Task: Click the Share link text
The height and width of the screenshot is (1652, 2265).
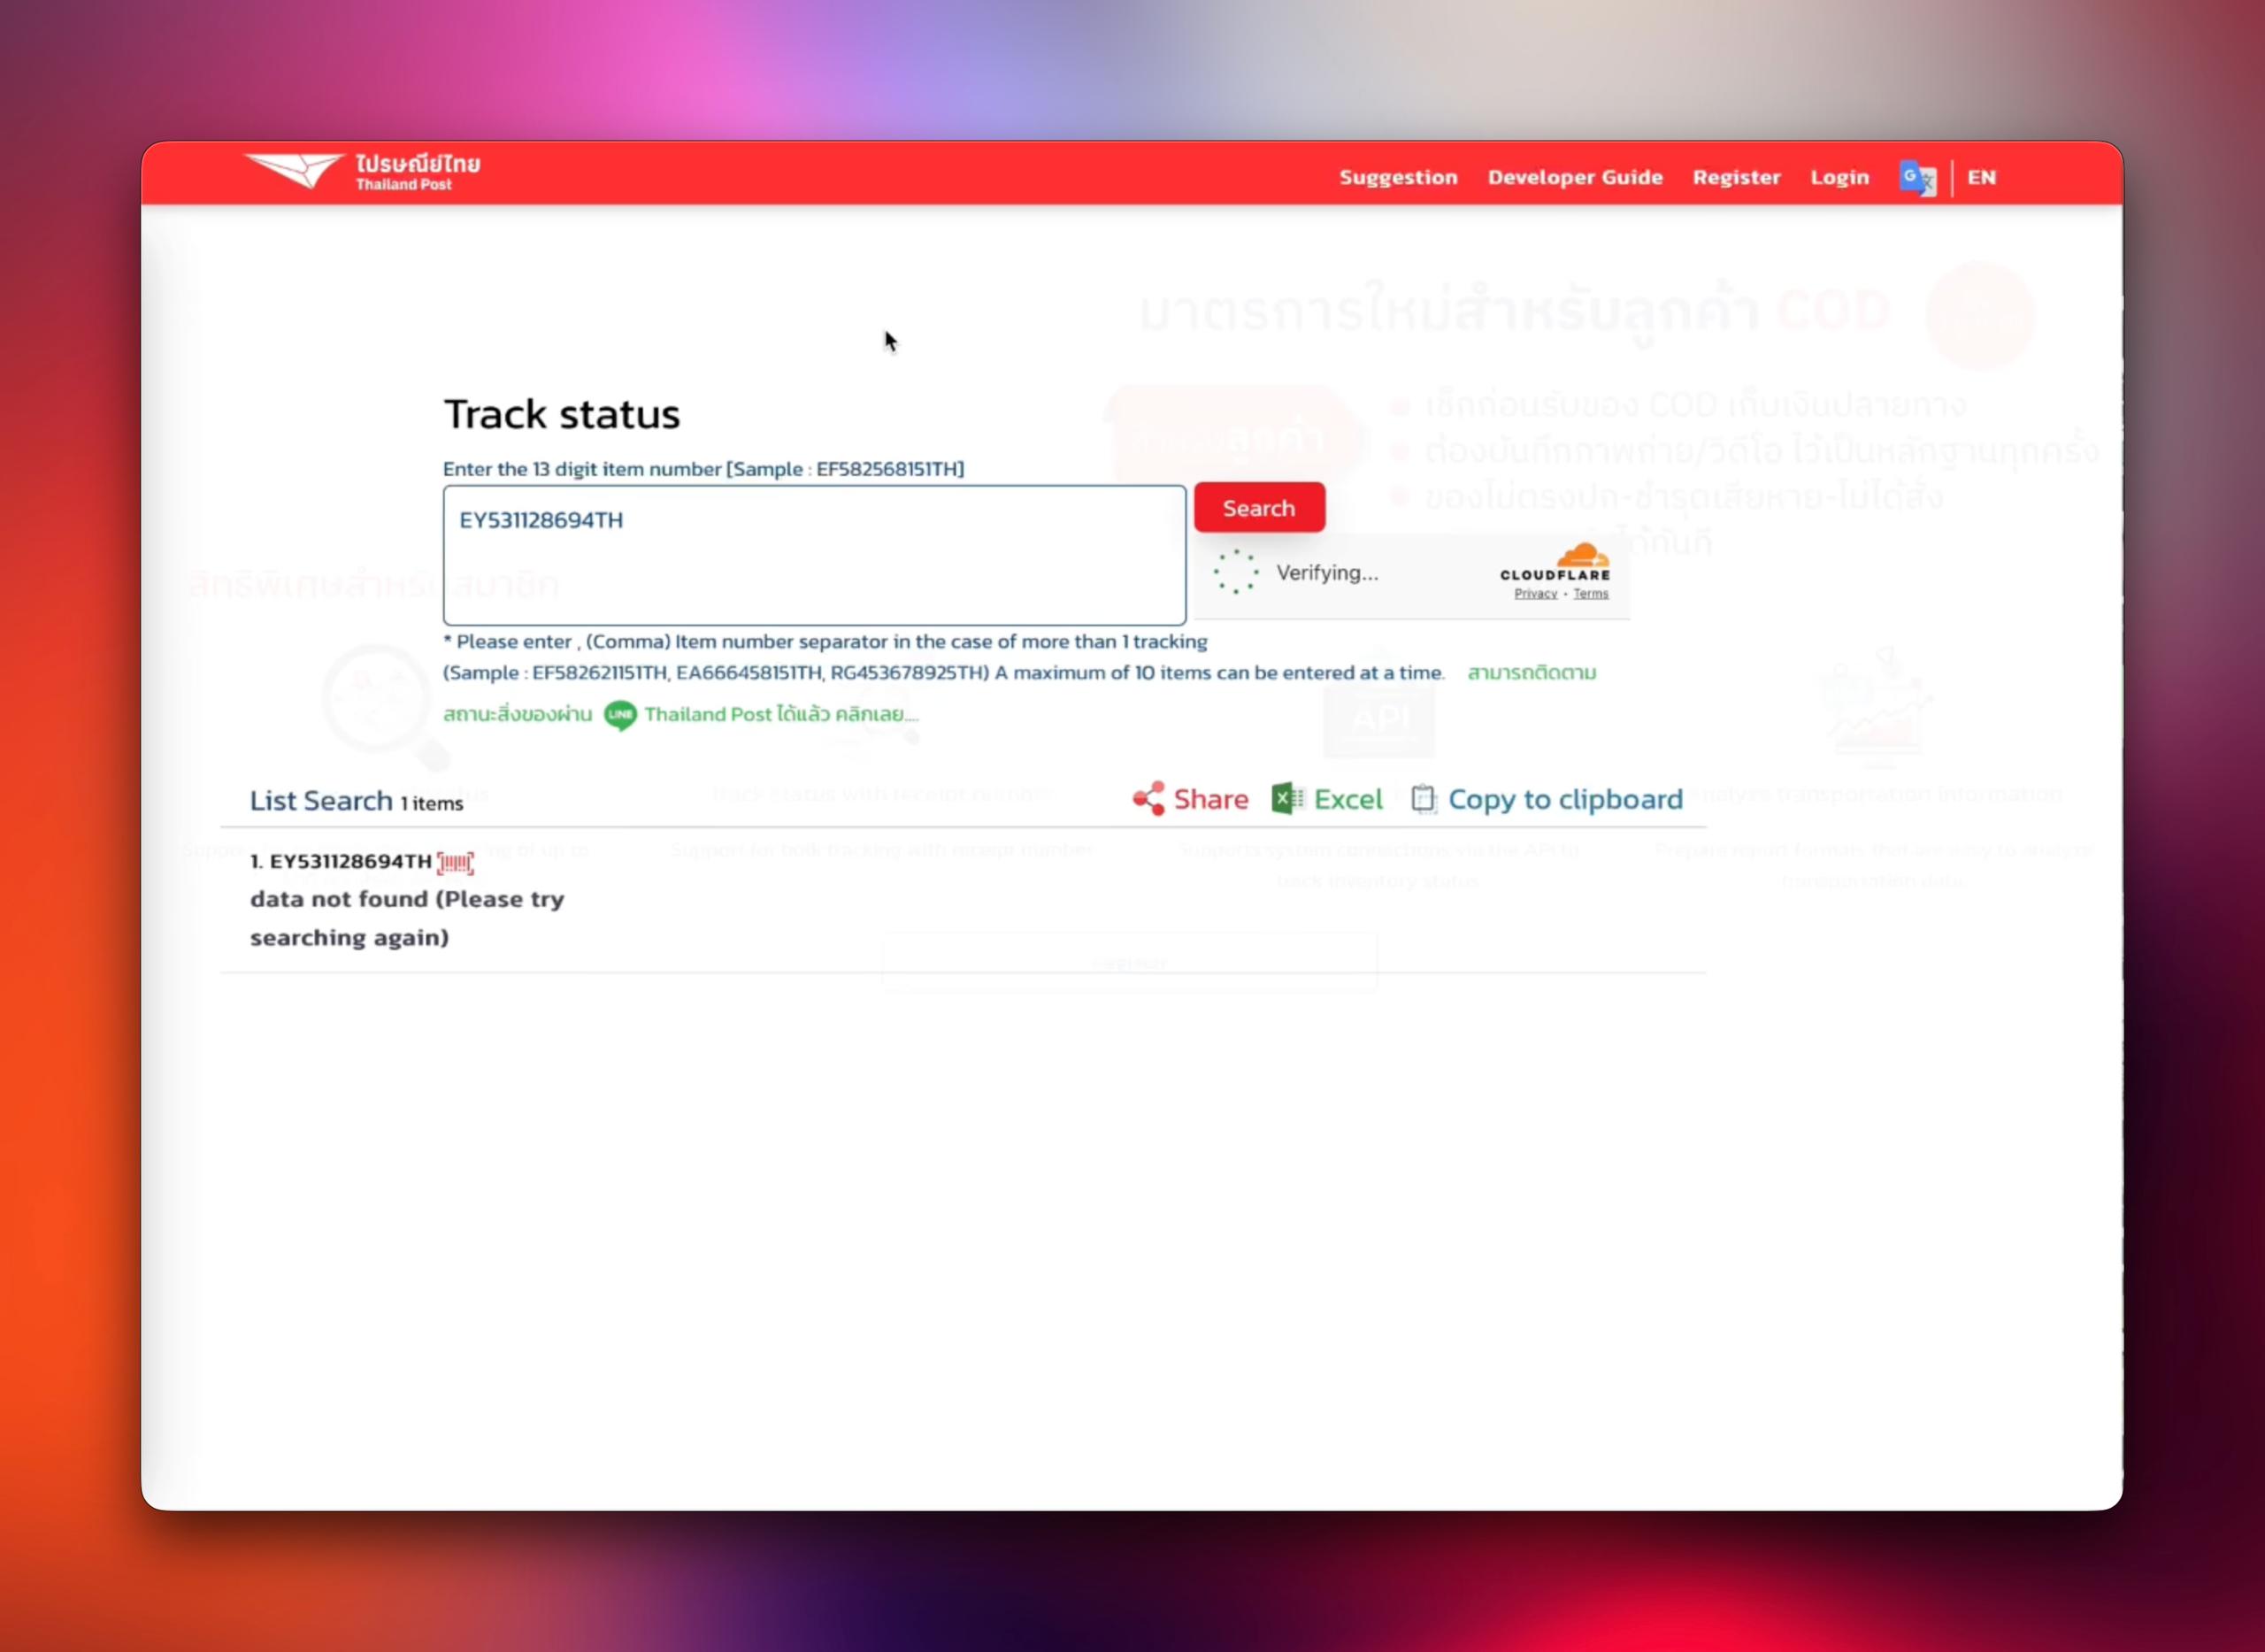Action: (x=1210, y=799)
